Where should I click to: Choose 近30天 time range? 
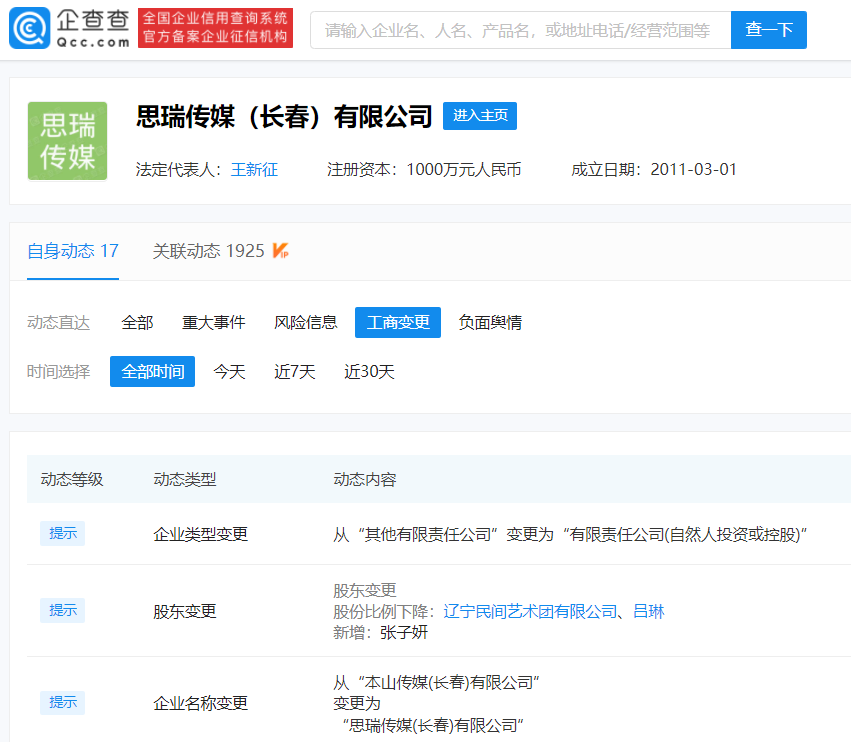[x=369, y=372]
